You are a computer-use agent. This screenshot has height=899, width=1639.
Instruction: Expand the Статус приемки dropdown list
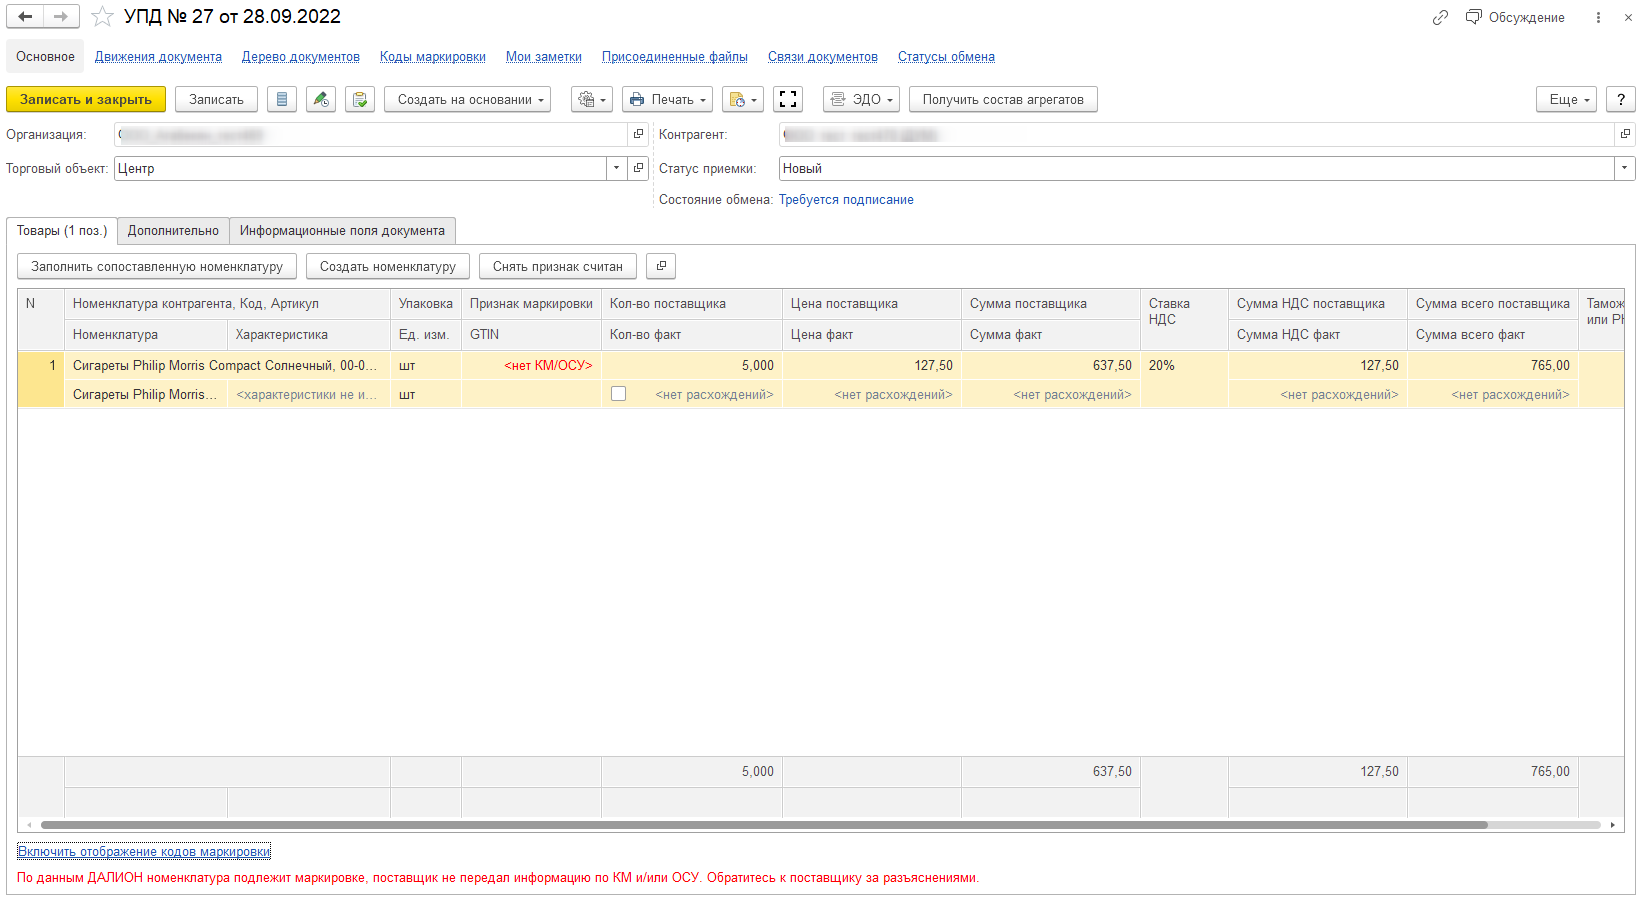tap(1624, 169)
